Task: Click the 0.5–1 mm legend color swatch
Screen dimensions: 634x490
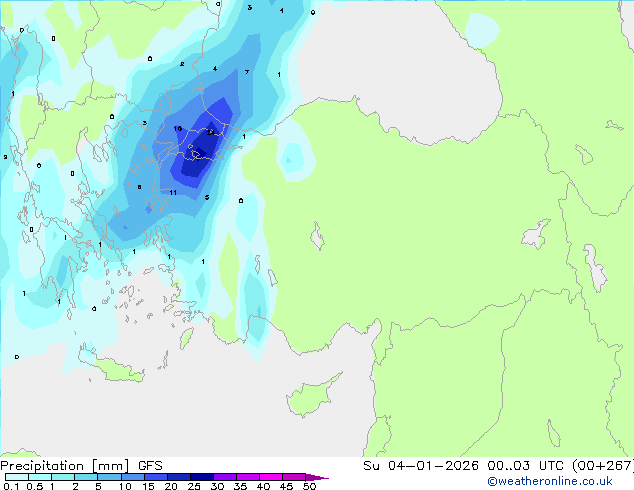Action: pyautogui.click(x=40, y=477)
